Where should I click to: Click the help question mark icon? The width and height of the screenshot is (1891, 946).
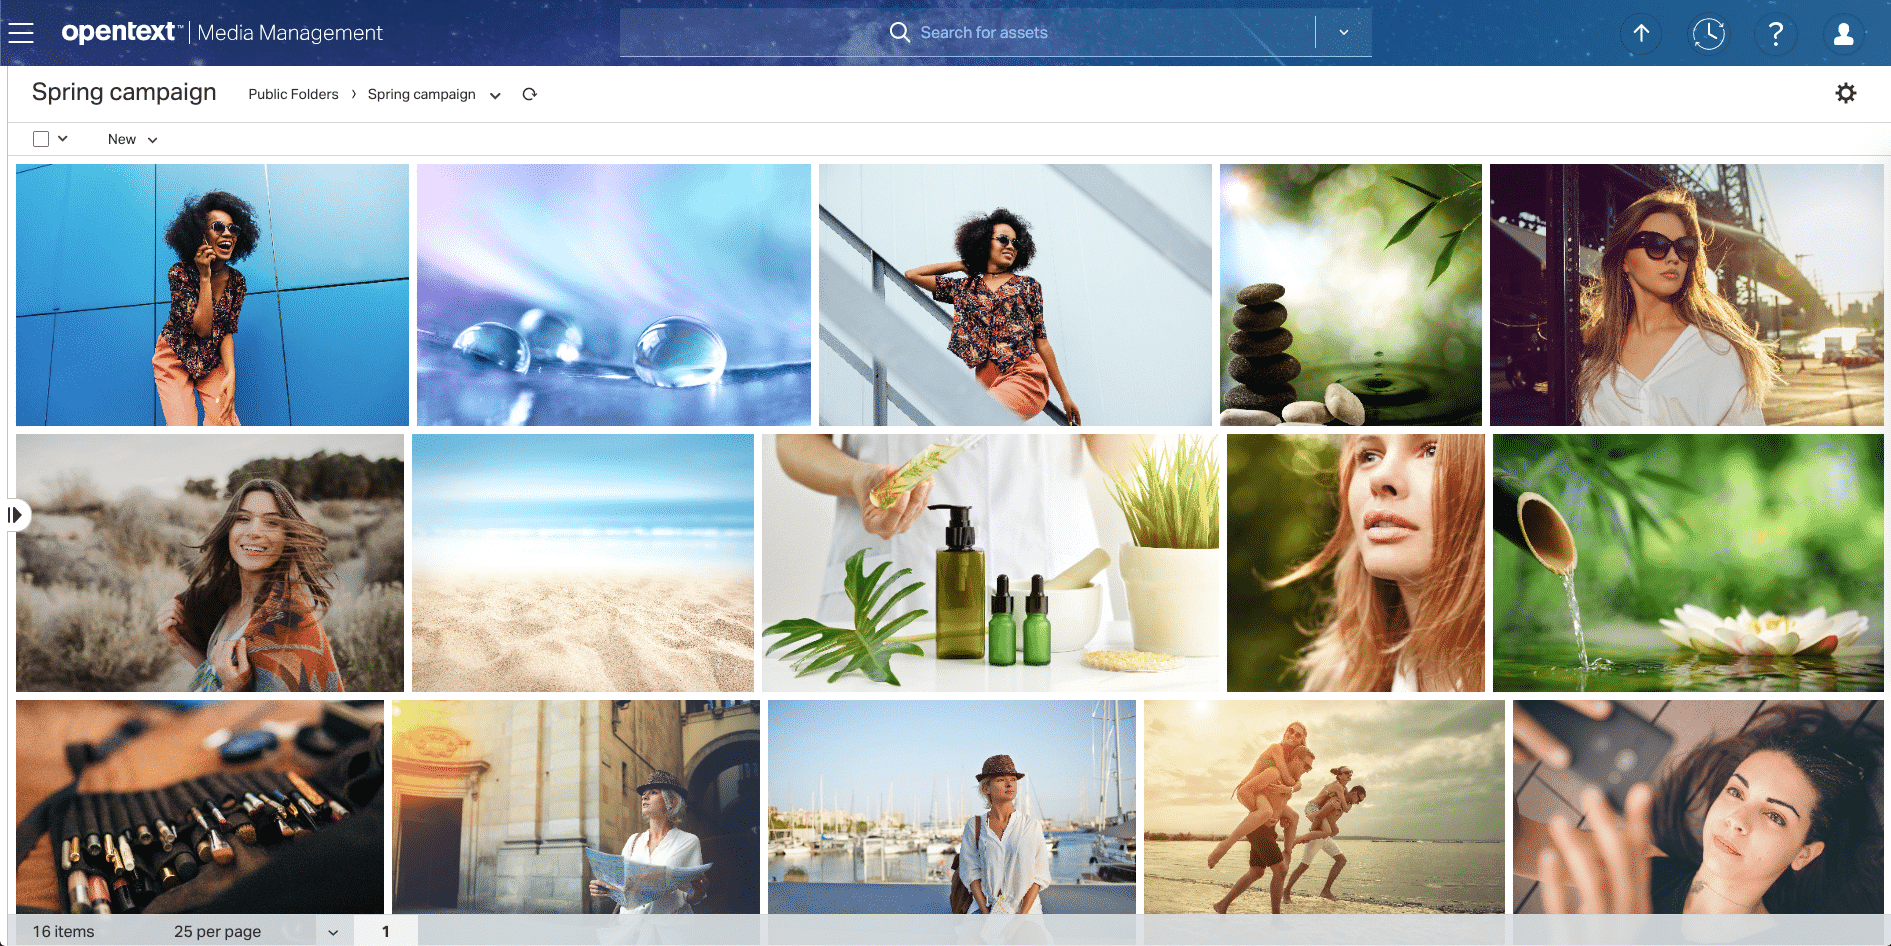1777,32
